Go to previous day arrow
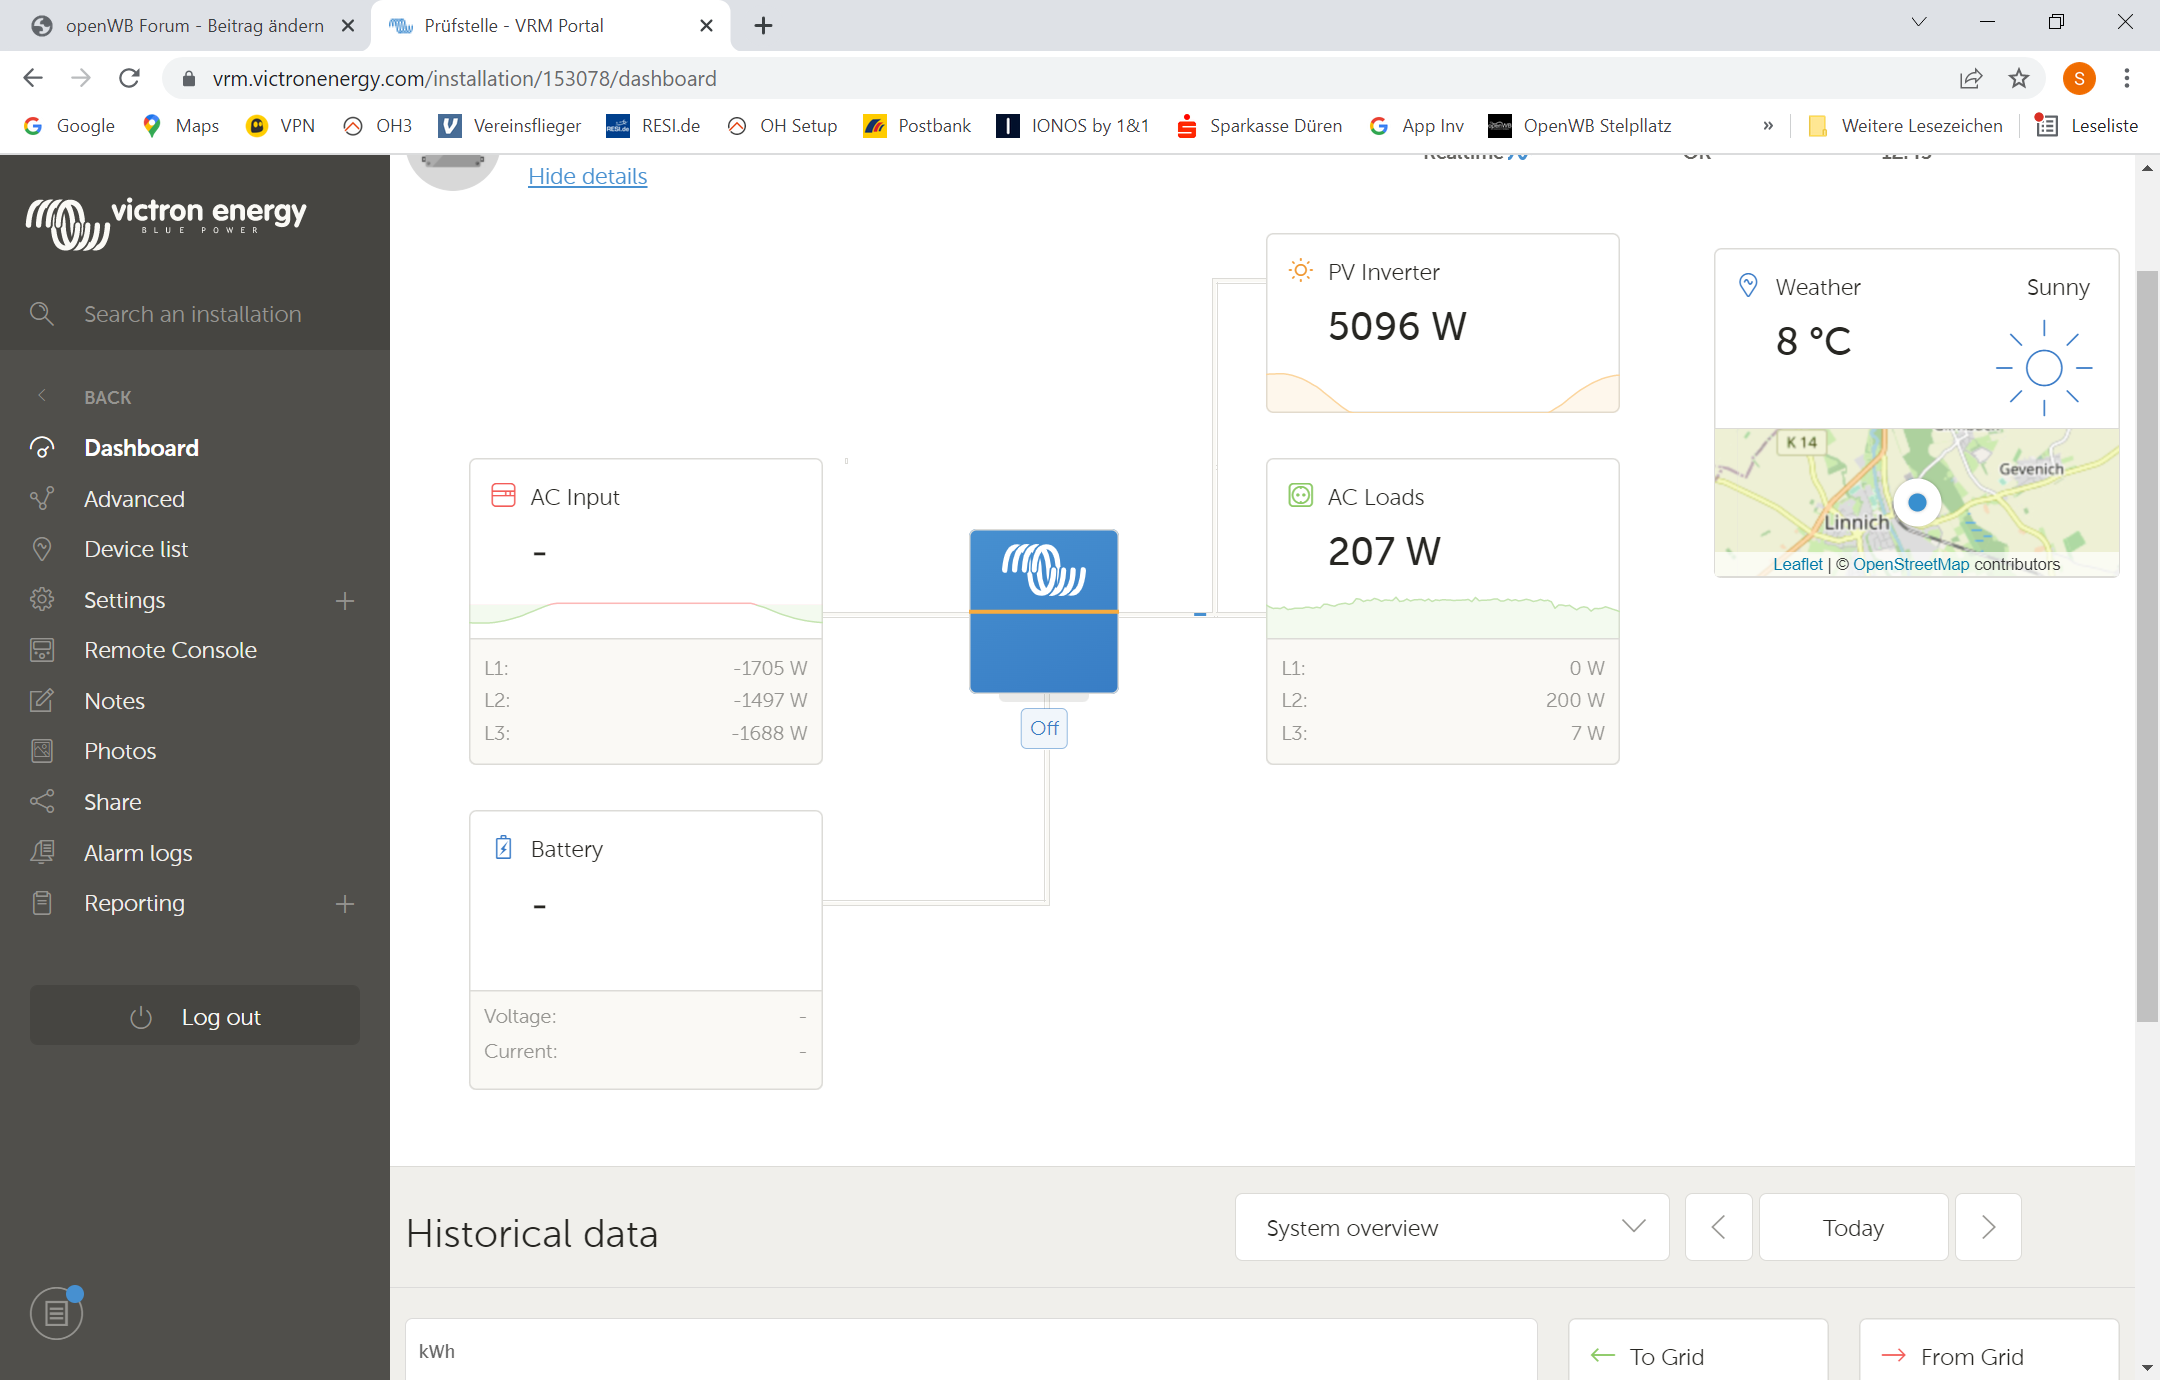Image resolution: width=2160 pixels, height=1380 pixels. (x=1718, y=1227)
